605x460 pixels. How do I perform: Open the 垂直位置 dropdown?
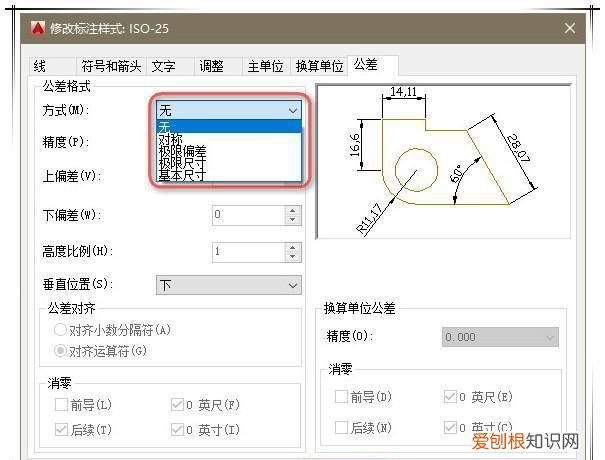(x=229, y=285)
